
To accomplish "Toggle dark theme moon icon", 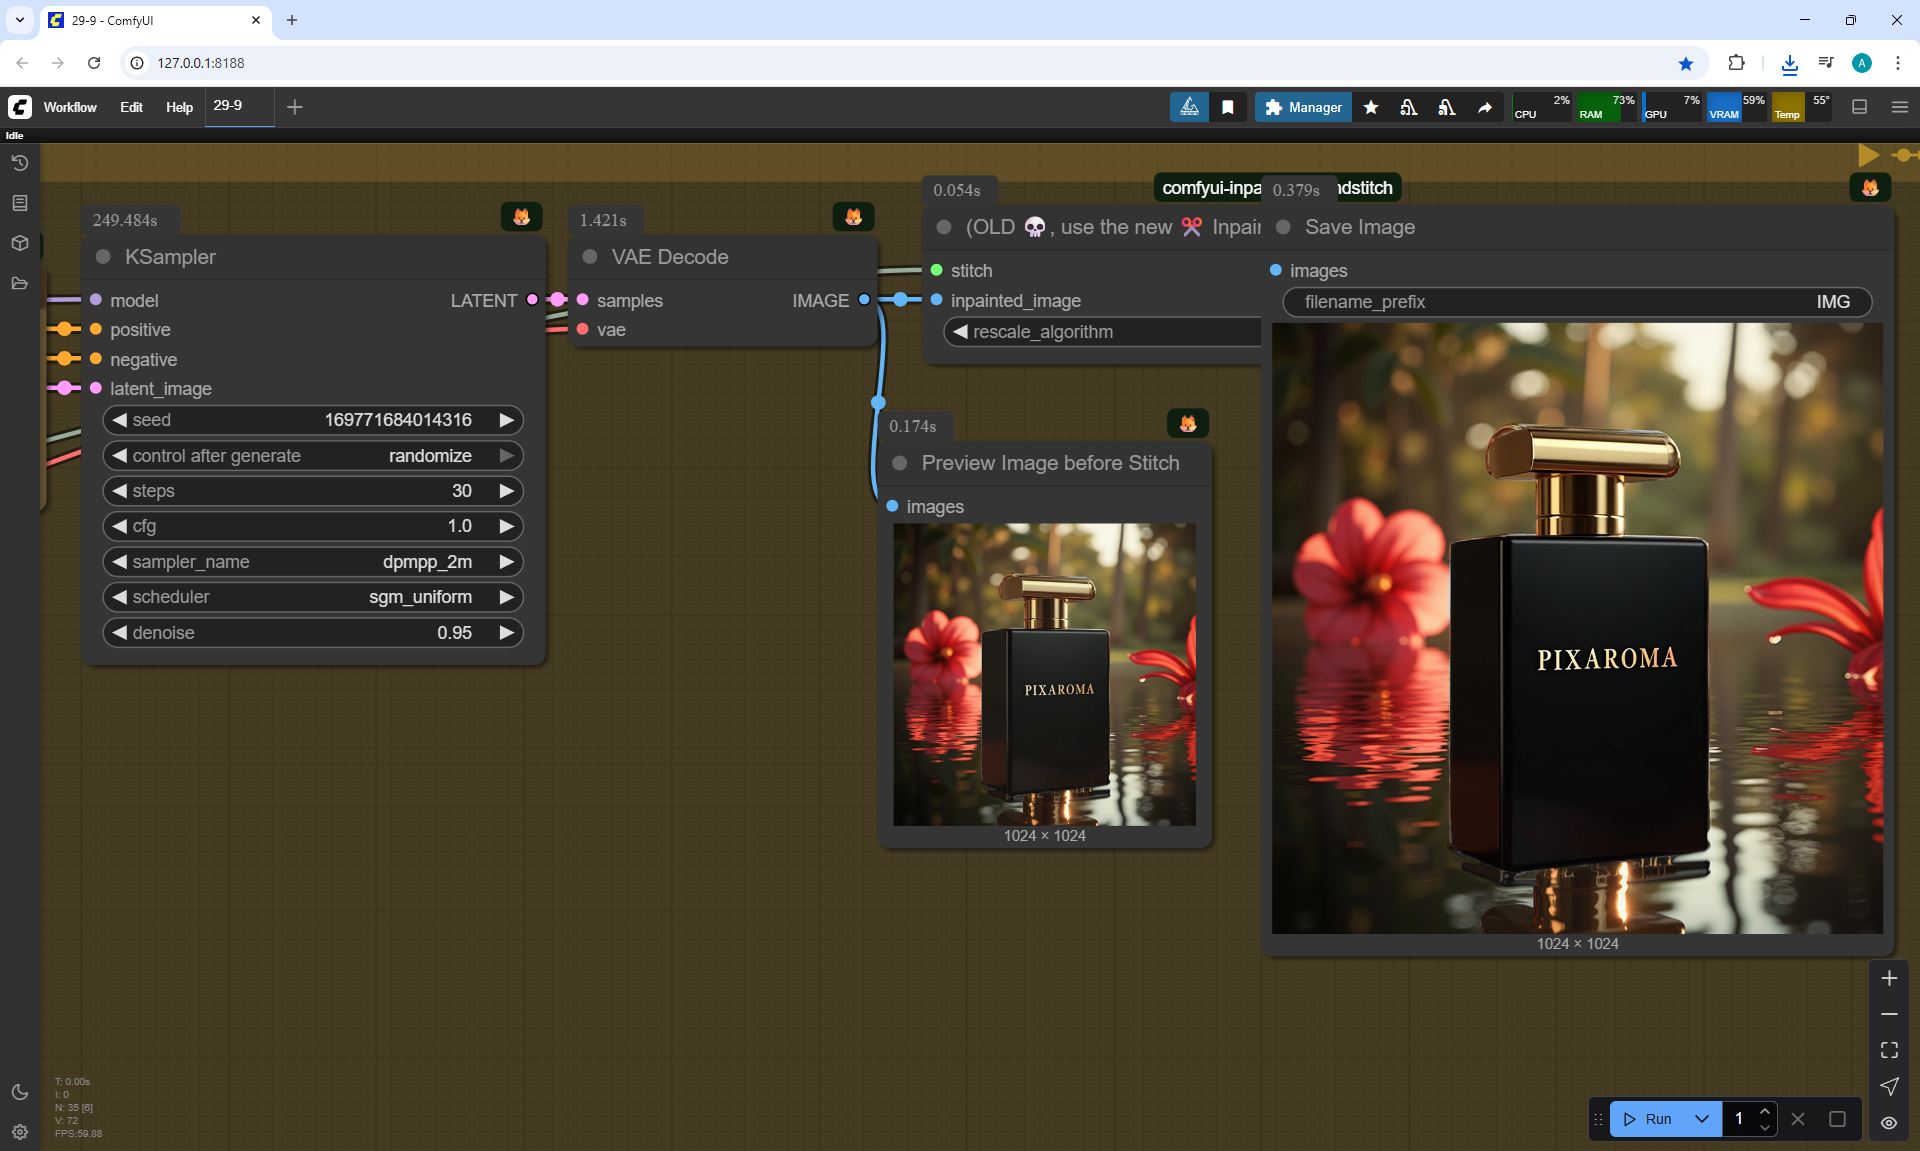I will 19,1092.
